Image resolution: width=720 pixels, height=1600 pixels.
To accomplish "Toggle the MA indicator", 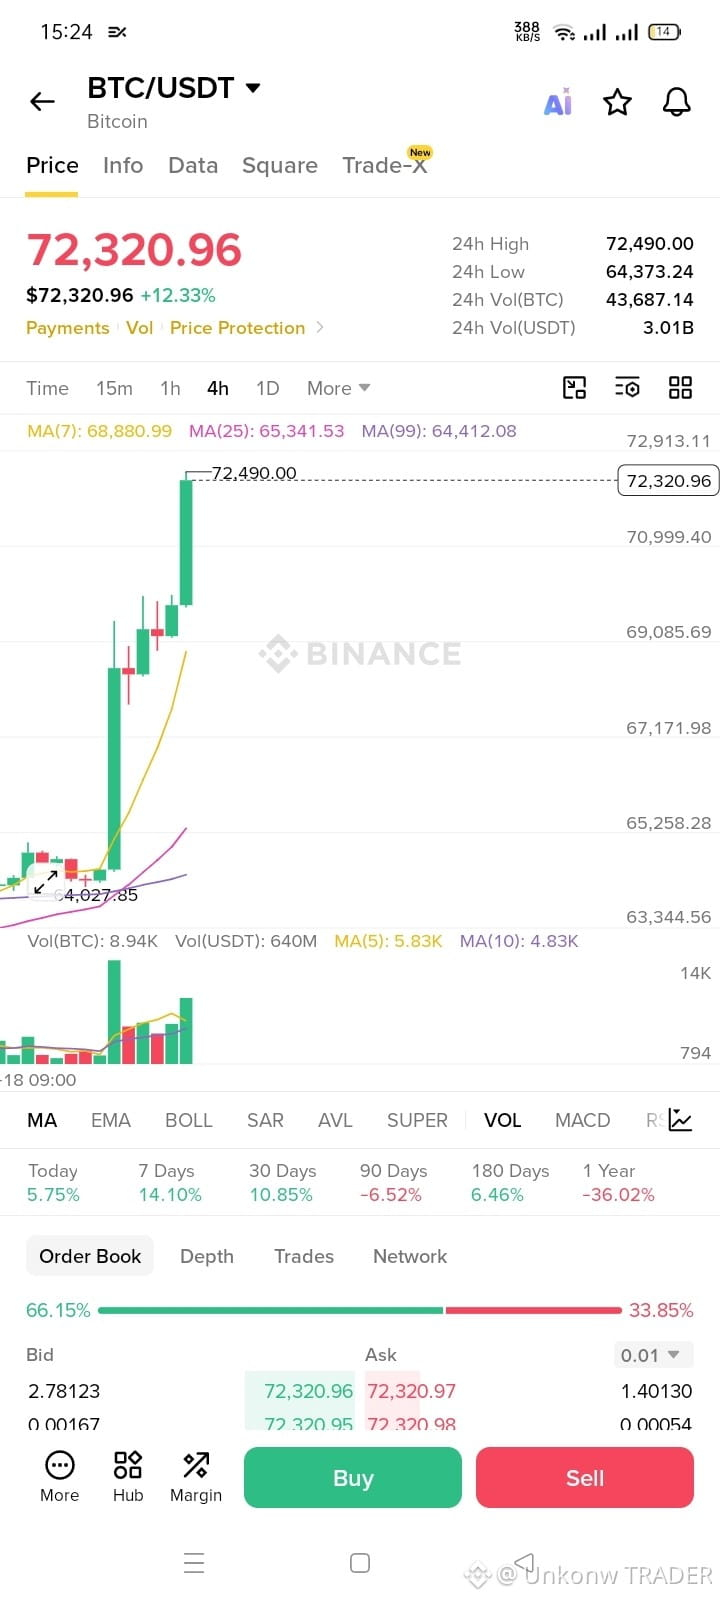I will click(x=42, y=1120).
